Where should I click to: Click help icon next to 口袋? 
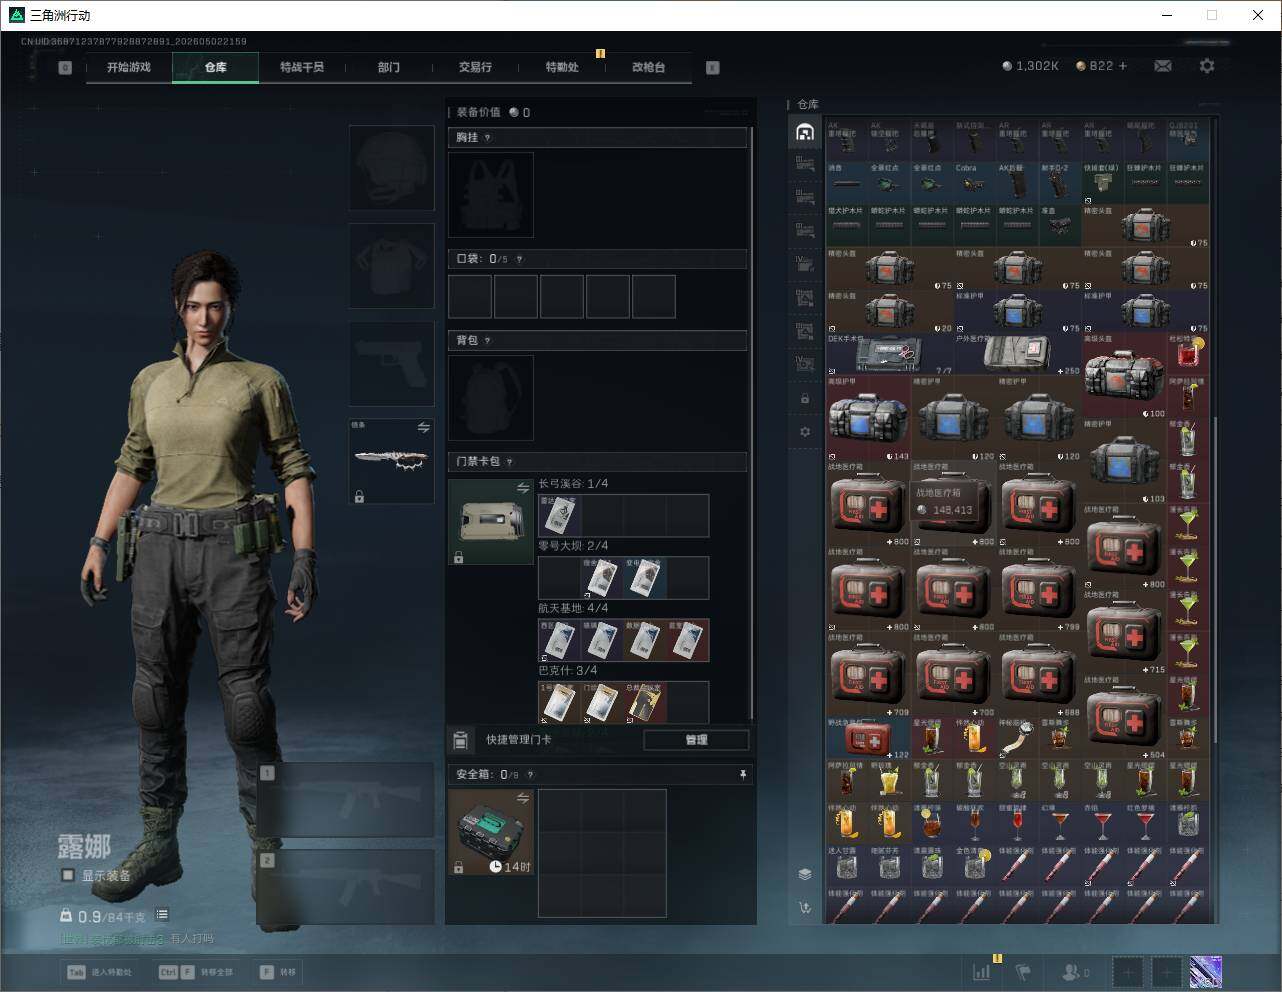coord(519,260)
